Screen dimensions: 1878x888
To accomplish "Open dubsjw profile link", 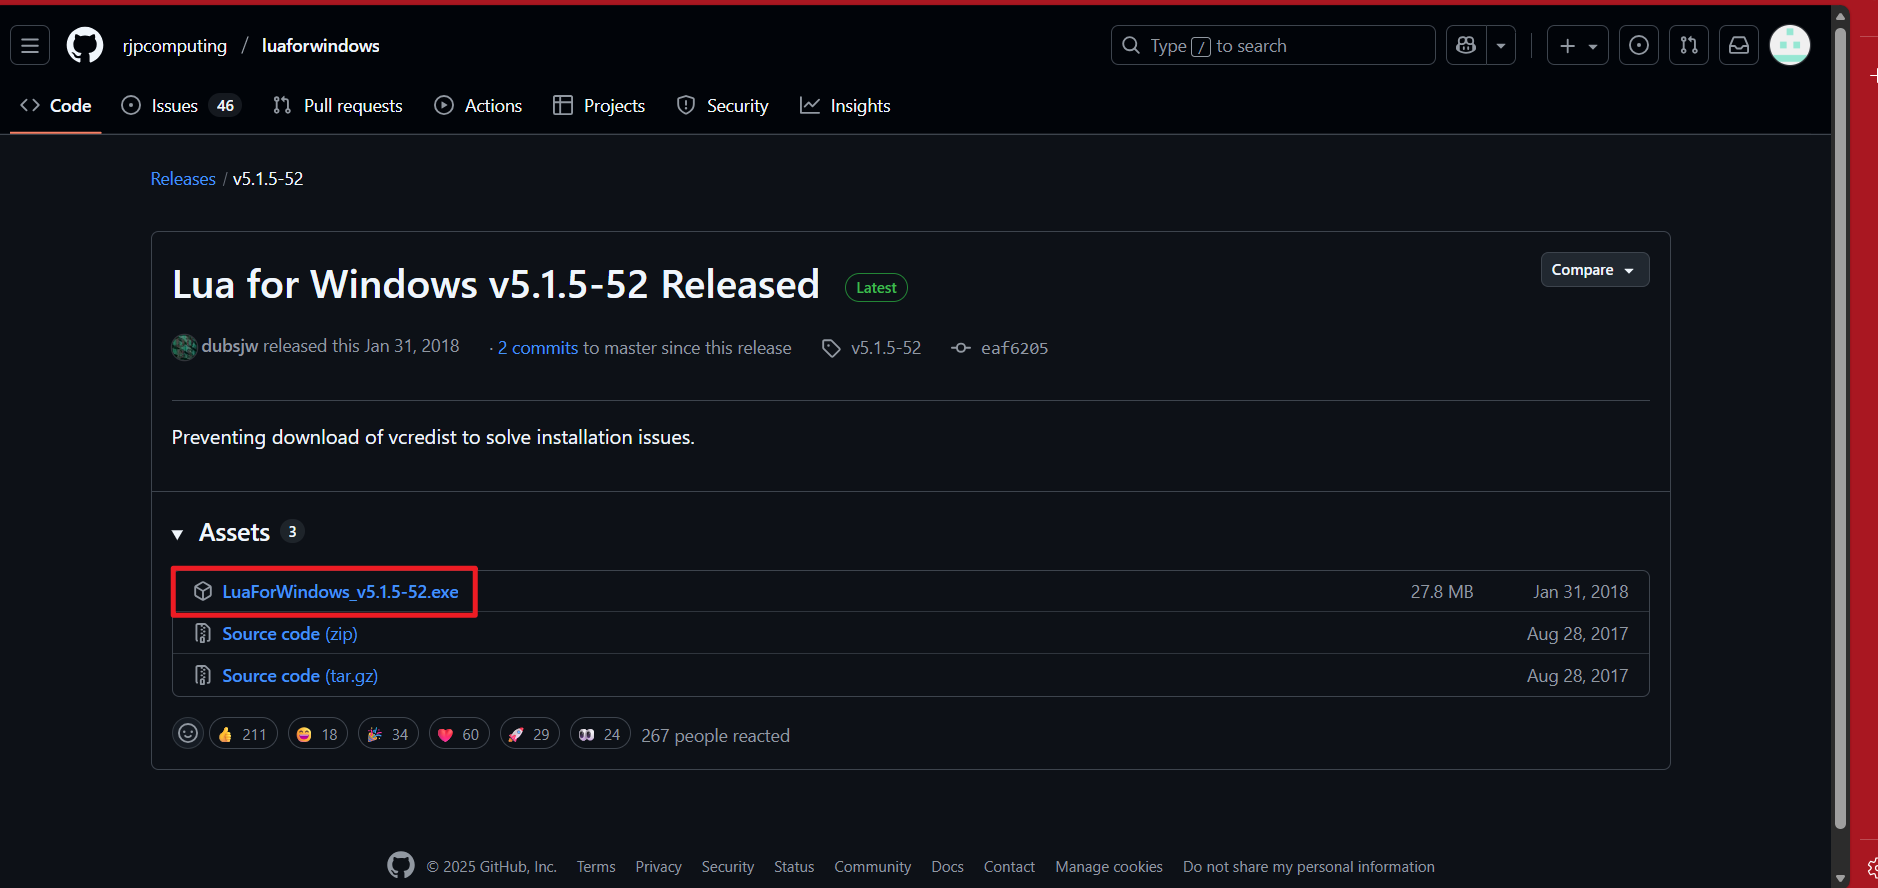I will click(x=230, y=346).
